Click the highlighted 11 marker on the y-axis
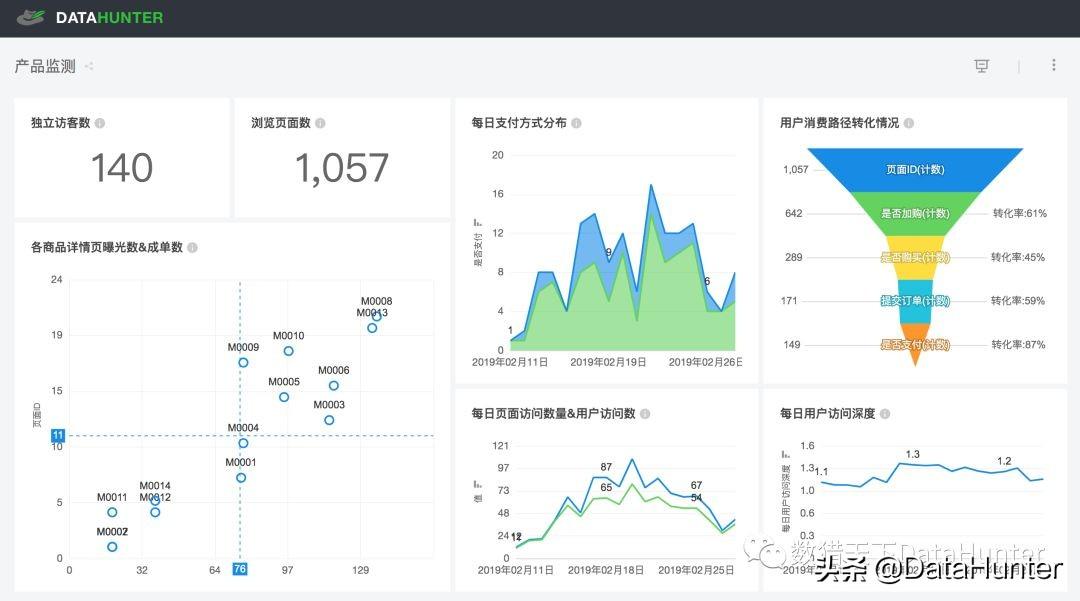This screenshot has height=601, width=1080. pyautogui.click(x=57, y=435)
